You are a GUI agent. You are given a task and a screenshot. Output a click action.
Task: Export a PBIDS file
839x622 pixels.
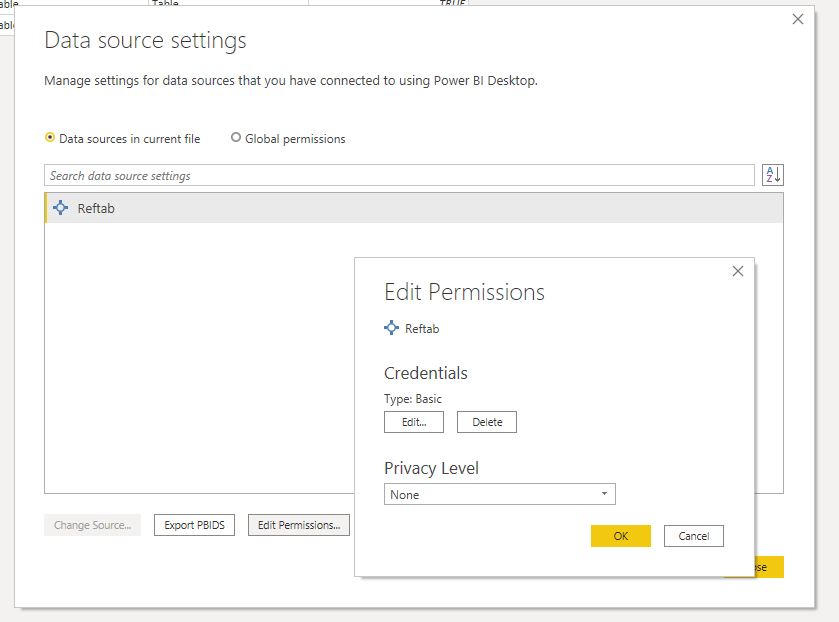tap(194, 524)
